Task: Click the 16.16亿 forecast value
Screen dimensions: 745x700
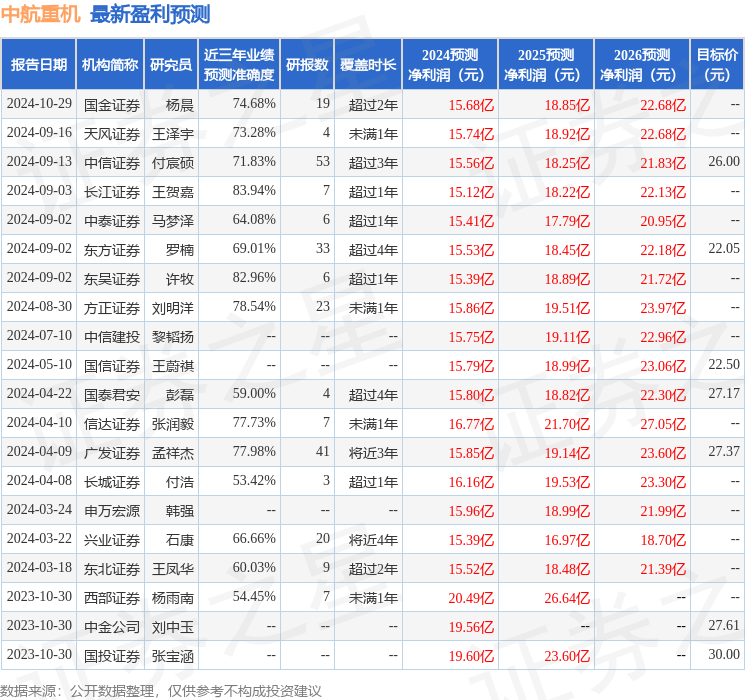Action: 471,482
